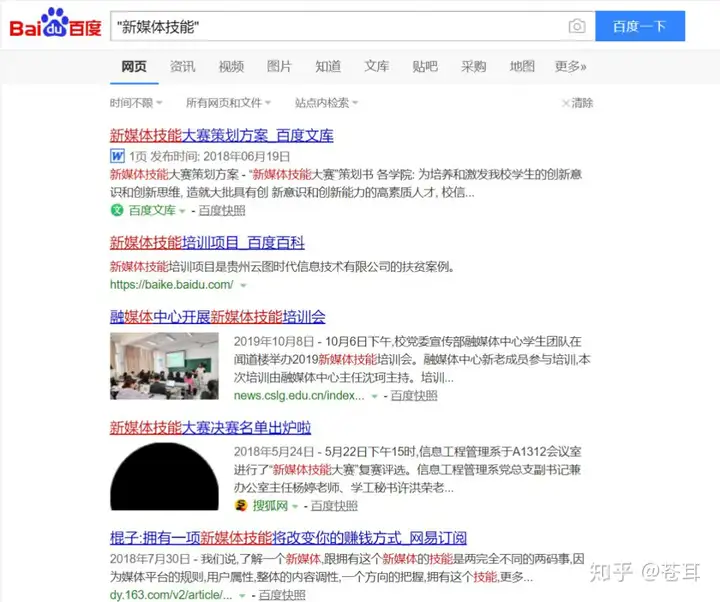The height and width of the screenshot is (602, 720).
Task: Open the 知道 tab
Action: coord(328,67)
